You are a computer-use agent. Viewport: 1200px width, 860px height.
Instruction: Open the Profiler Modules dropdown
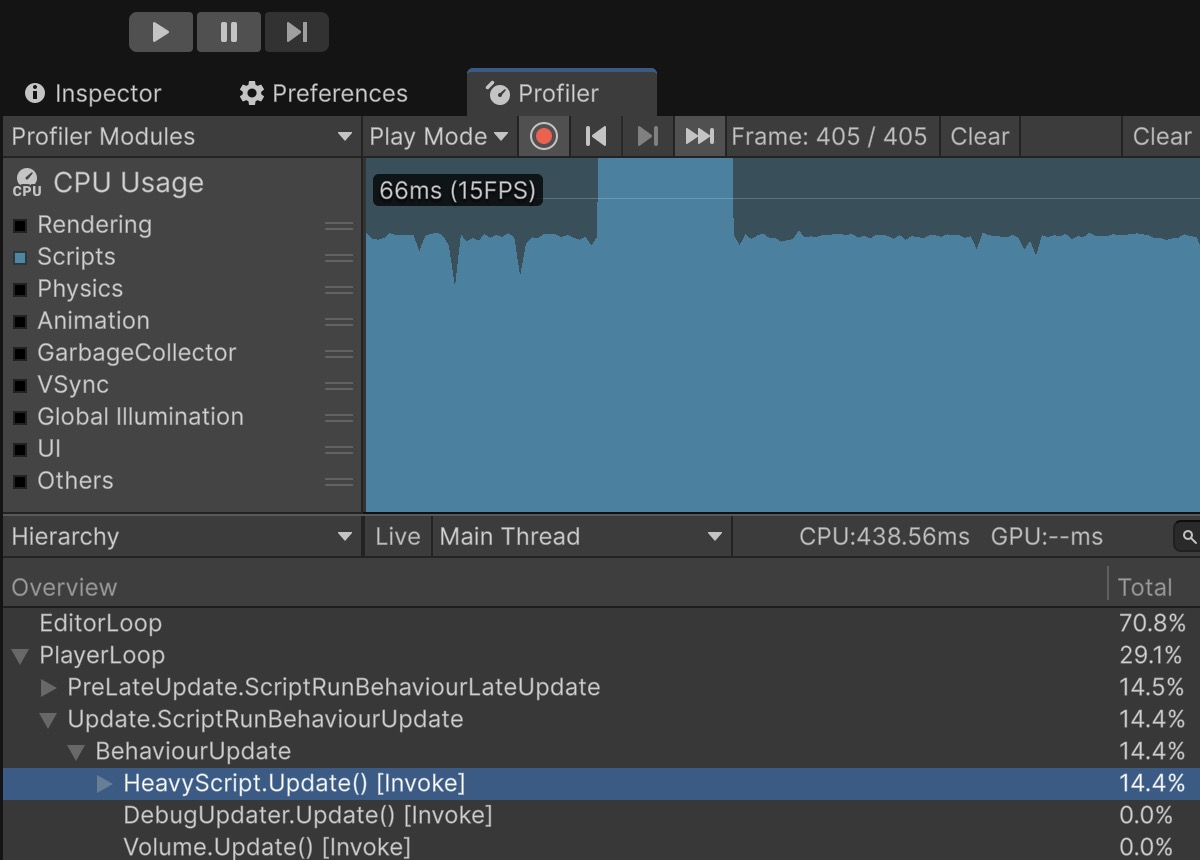181,136
